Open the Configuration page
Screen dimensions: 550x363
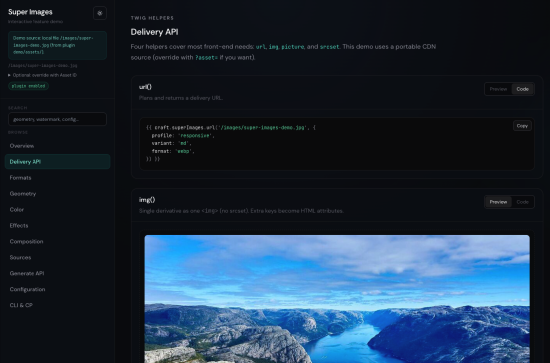click(x=58, y=289)
